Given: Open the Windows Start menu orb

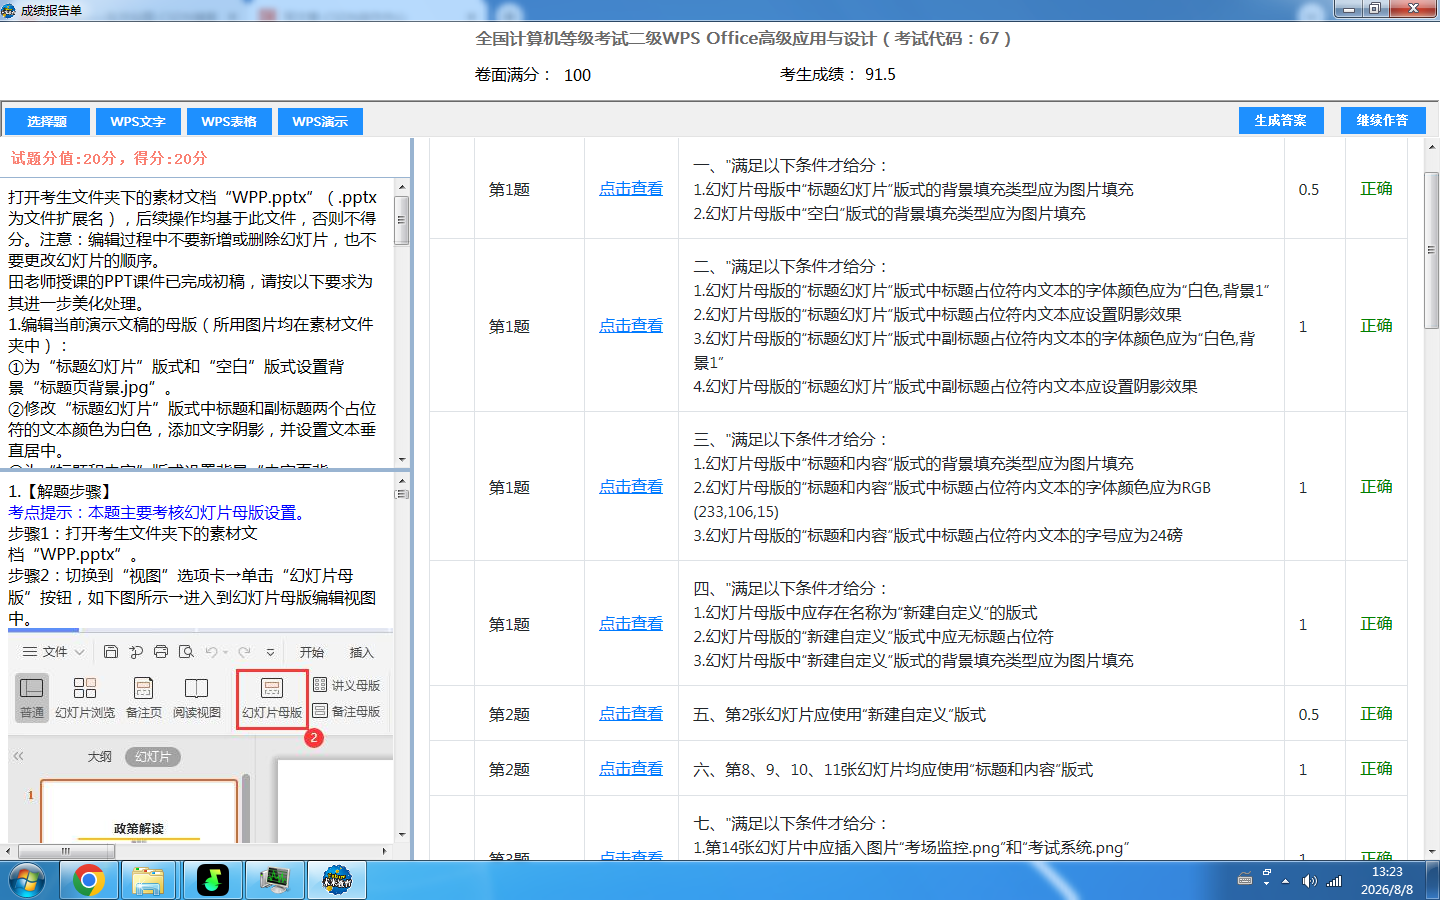Looking at the screenshot, I should [27, 881].
